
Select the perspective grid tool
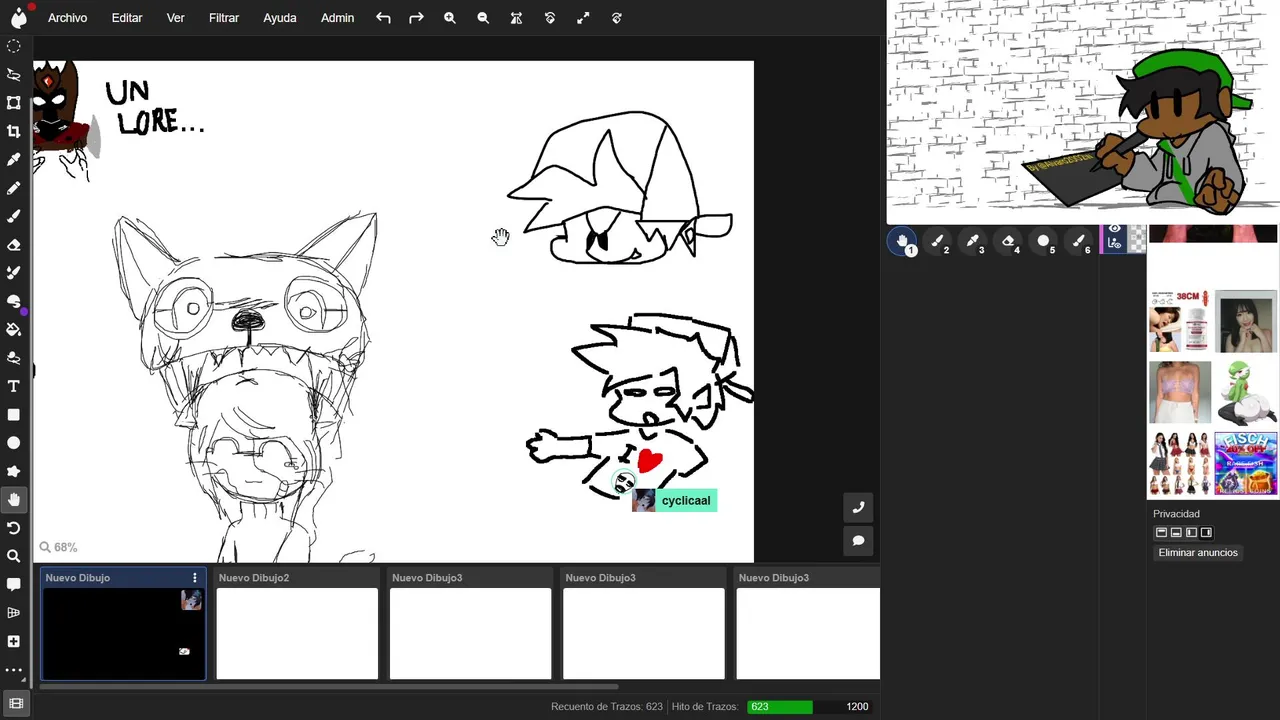[14, 613]
